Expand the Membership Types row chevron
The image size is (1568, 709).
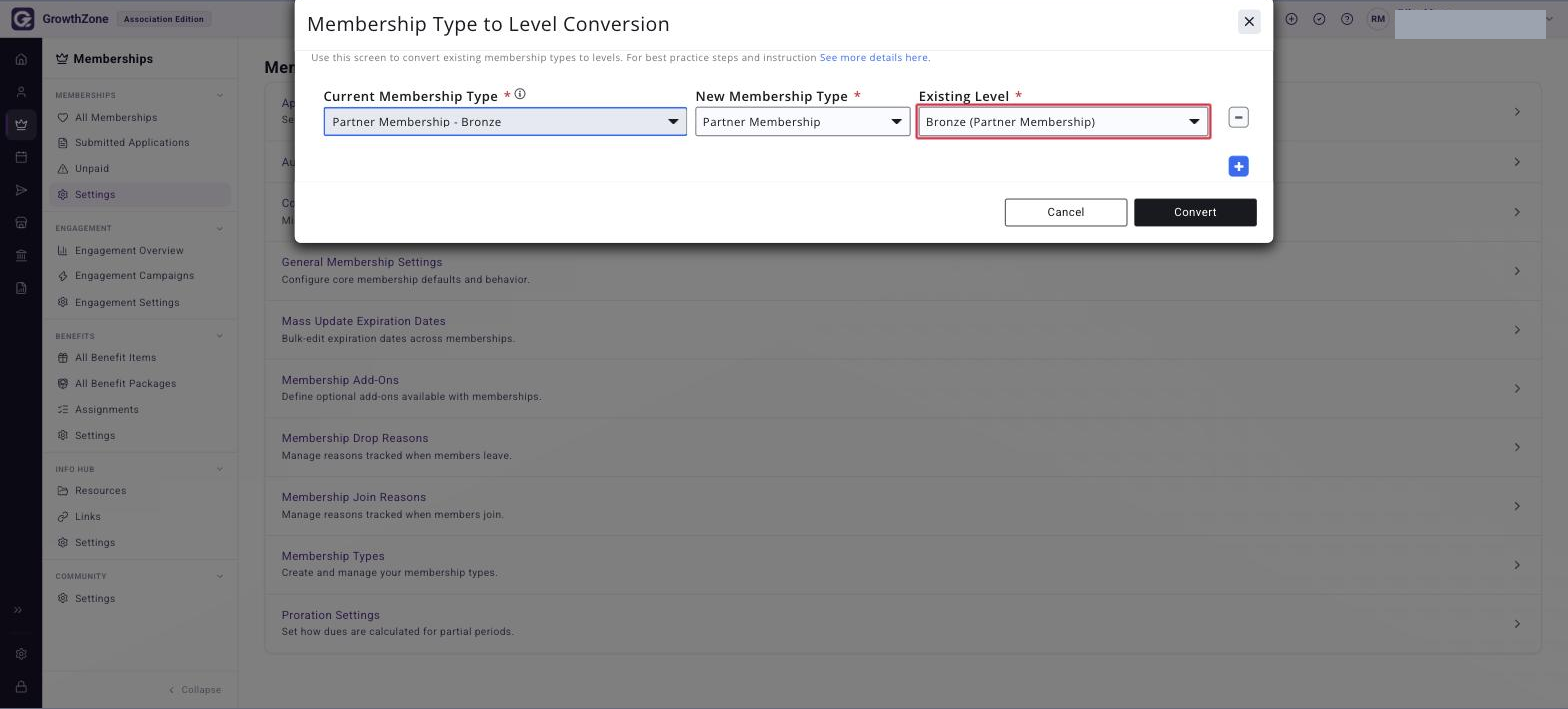pyautogui.click(x=1517, y=565)
